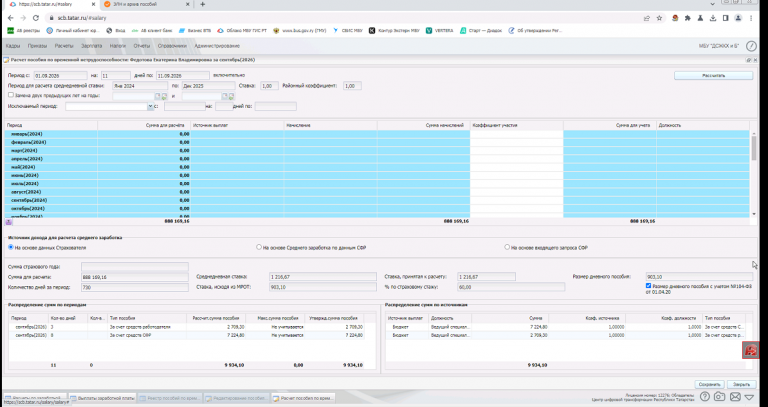Viewport: 768px width, 407px height.
Task: Select На основе входящего запроса СФР option
Action: tap(507, 247)
